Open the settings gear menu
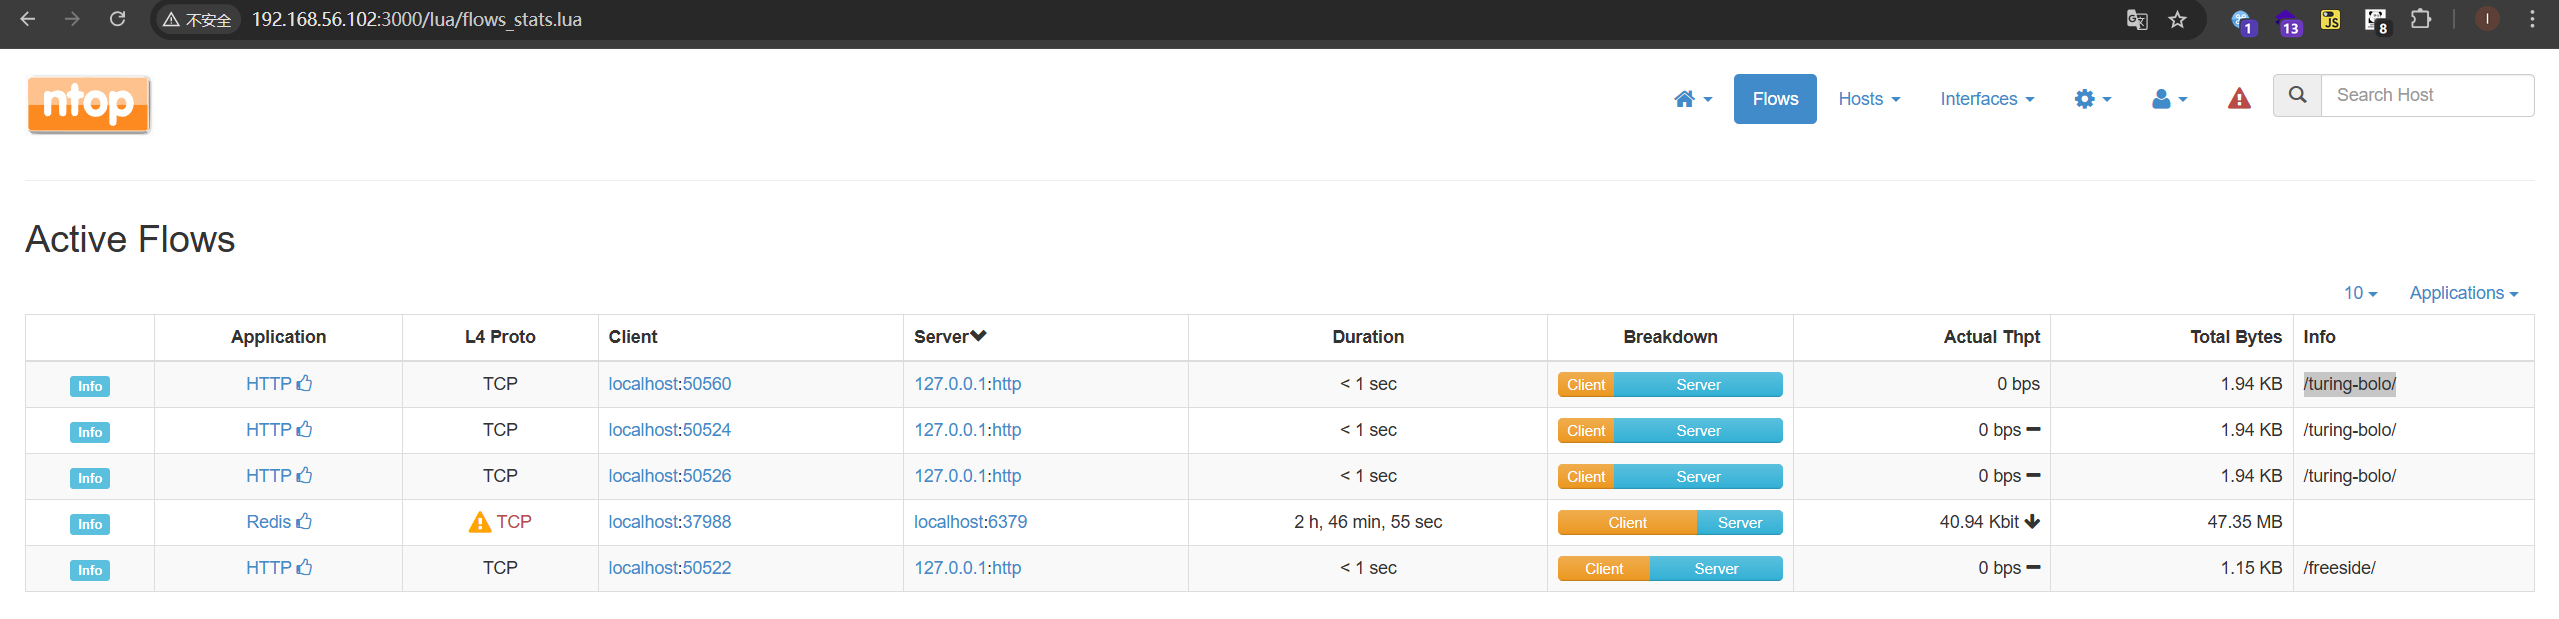 [2092, 99]
